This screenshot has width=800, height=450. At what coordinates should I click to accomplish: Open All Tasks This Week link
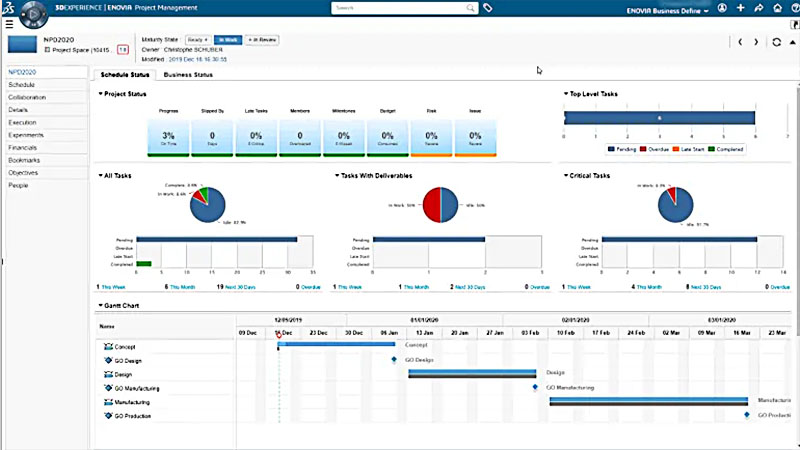[x=113, y=287]
